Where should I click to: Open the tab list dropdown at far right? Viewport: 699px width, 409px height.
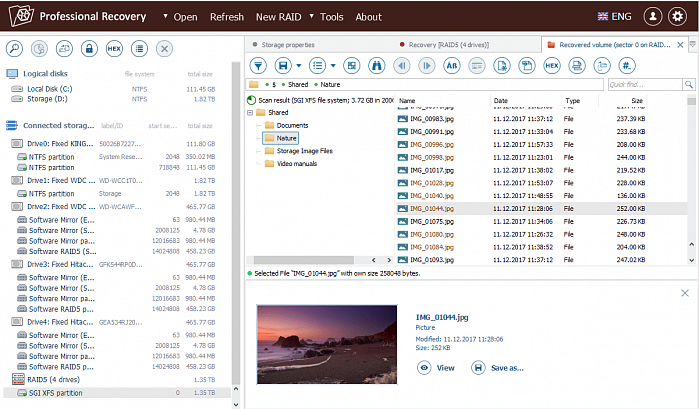(693, 44)
